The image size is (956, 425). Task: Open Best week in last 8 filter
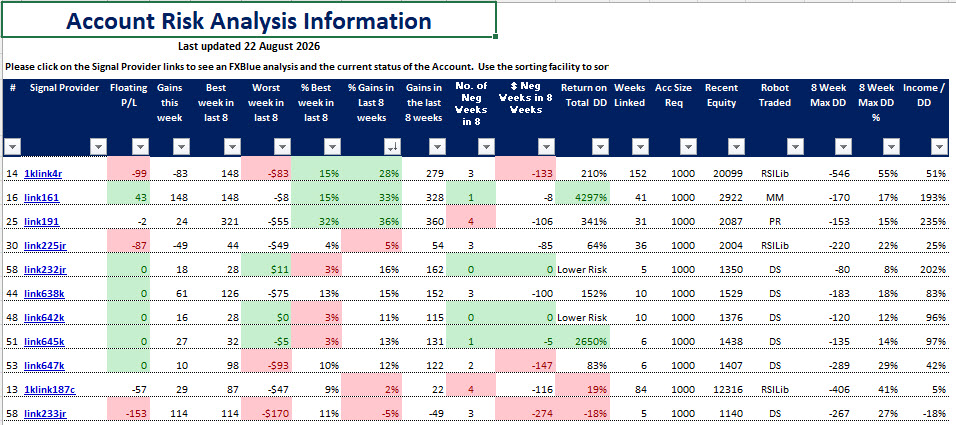pyautogui.click(x=232, y=146)
